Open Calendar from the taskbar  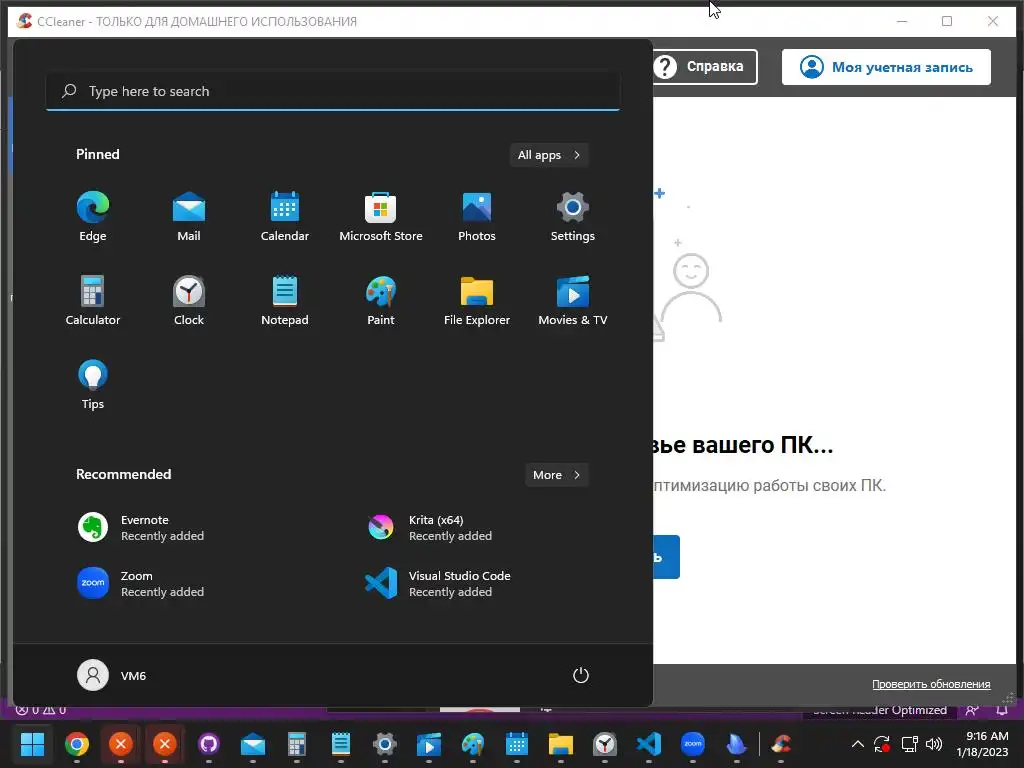(517, 744)
